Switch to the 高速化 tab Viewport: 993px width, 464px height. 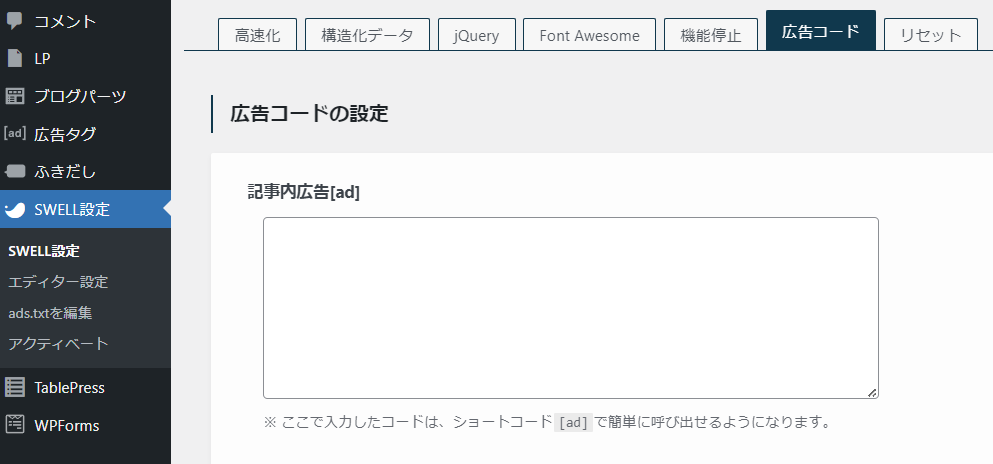click(x=257, y=34)
